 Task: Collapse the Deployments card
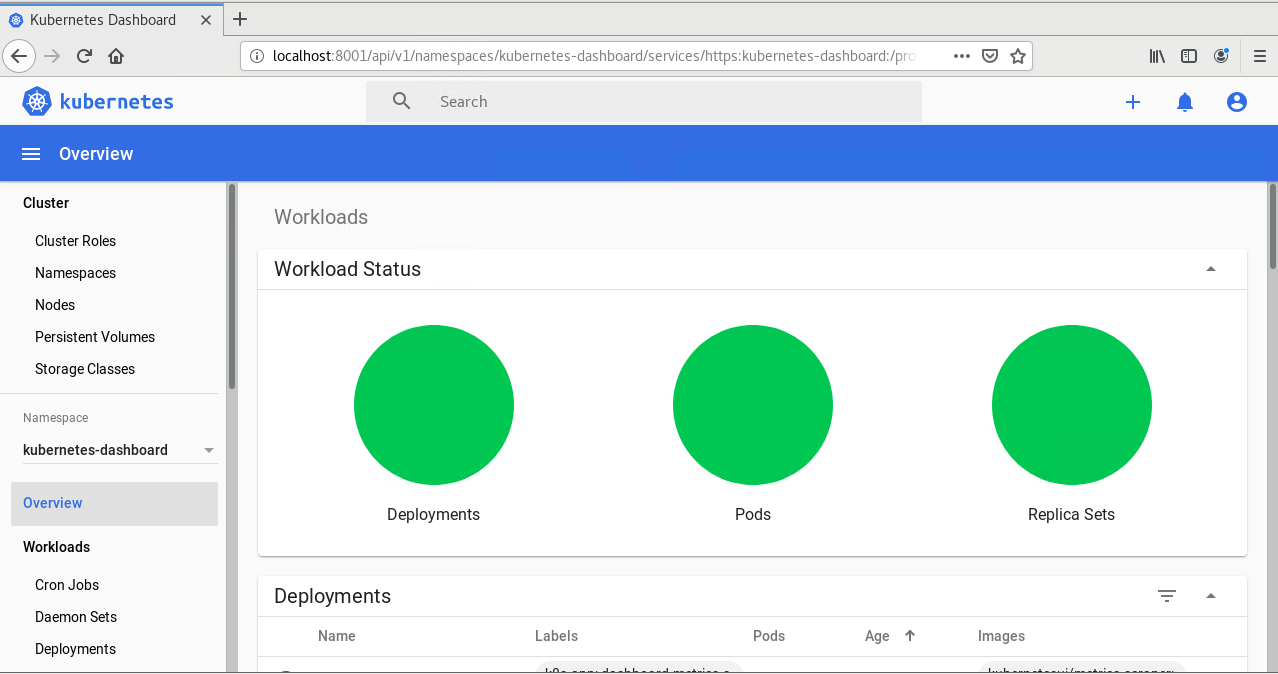[1211, 596]
